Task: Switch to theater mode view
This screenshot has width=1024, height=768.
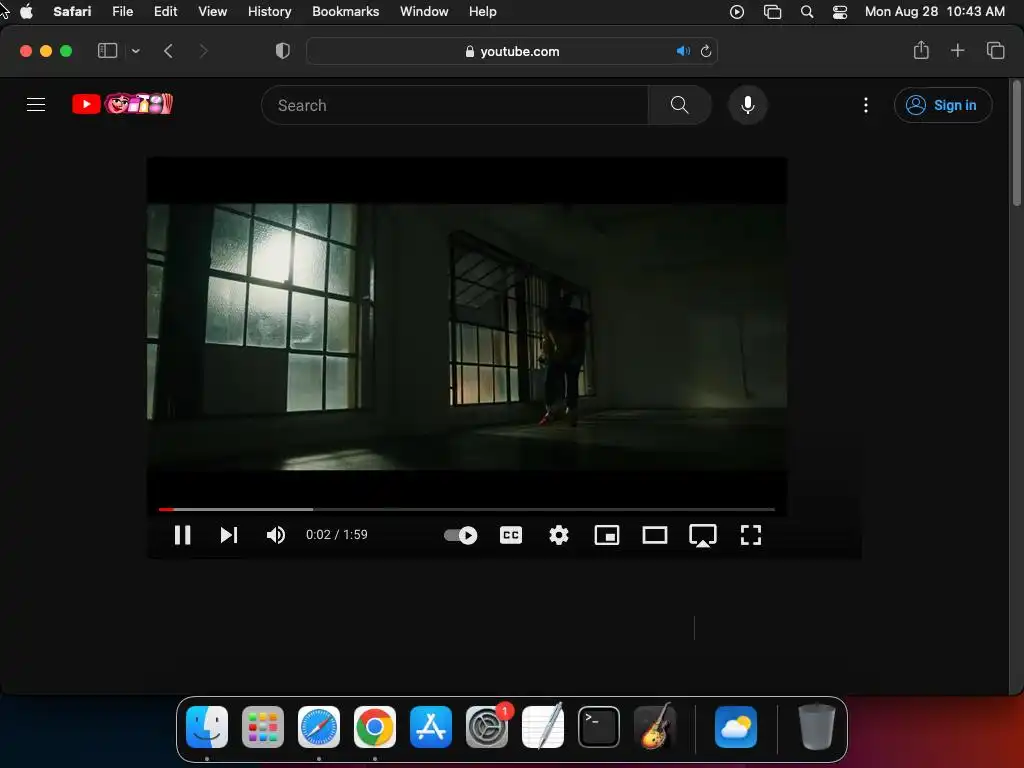Action: point(654,535)
